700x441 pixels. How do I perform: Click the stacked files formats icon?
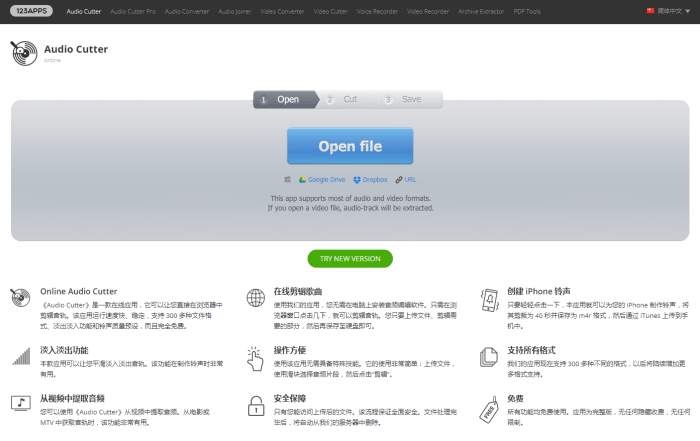pyautogui.click(x=489, y=357)
